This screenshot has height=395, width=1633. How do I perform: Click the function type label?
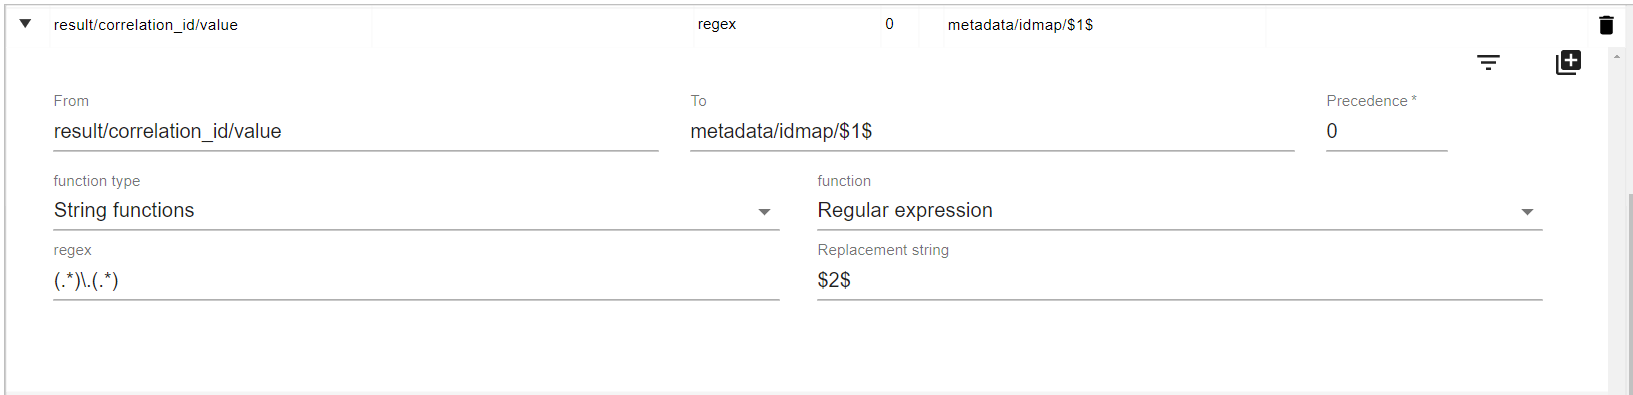(x=97, y=181)
